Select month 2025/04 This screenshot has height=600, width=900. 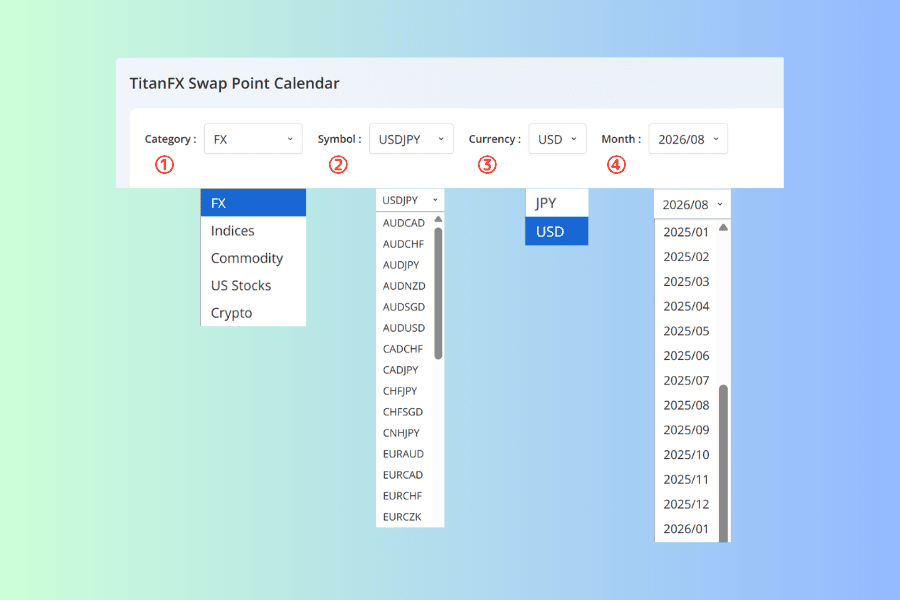(x=686, y=306)
